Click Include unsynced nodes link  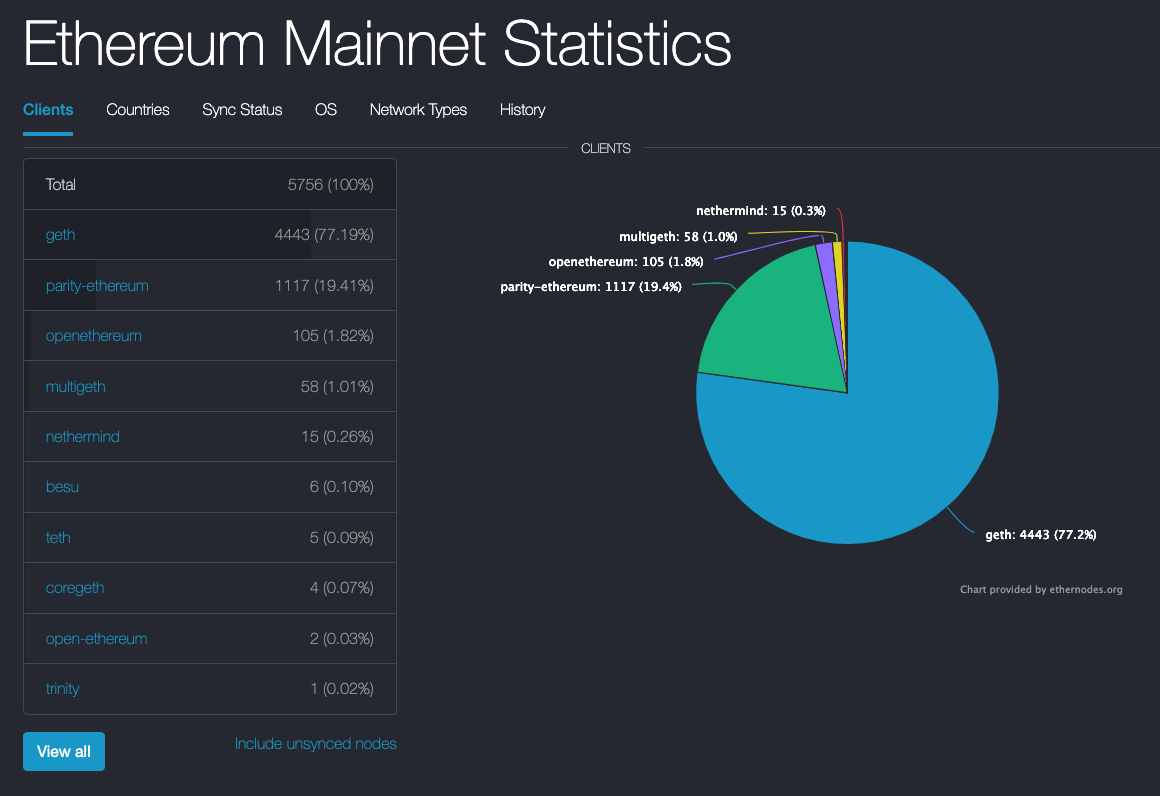[x=316, y=743]
